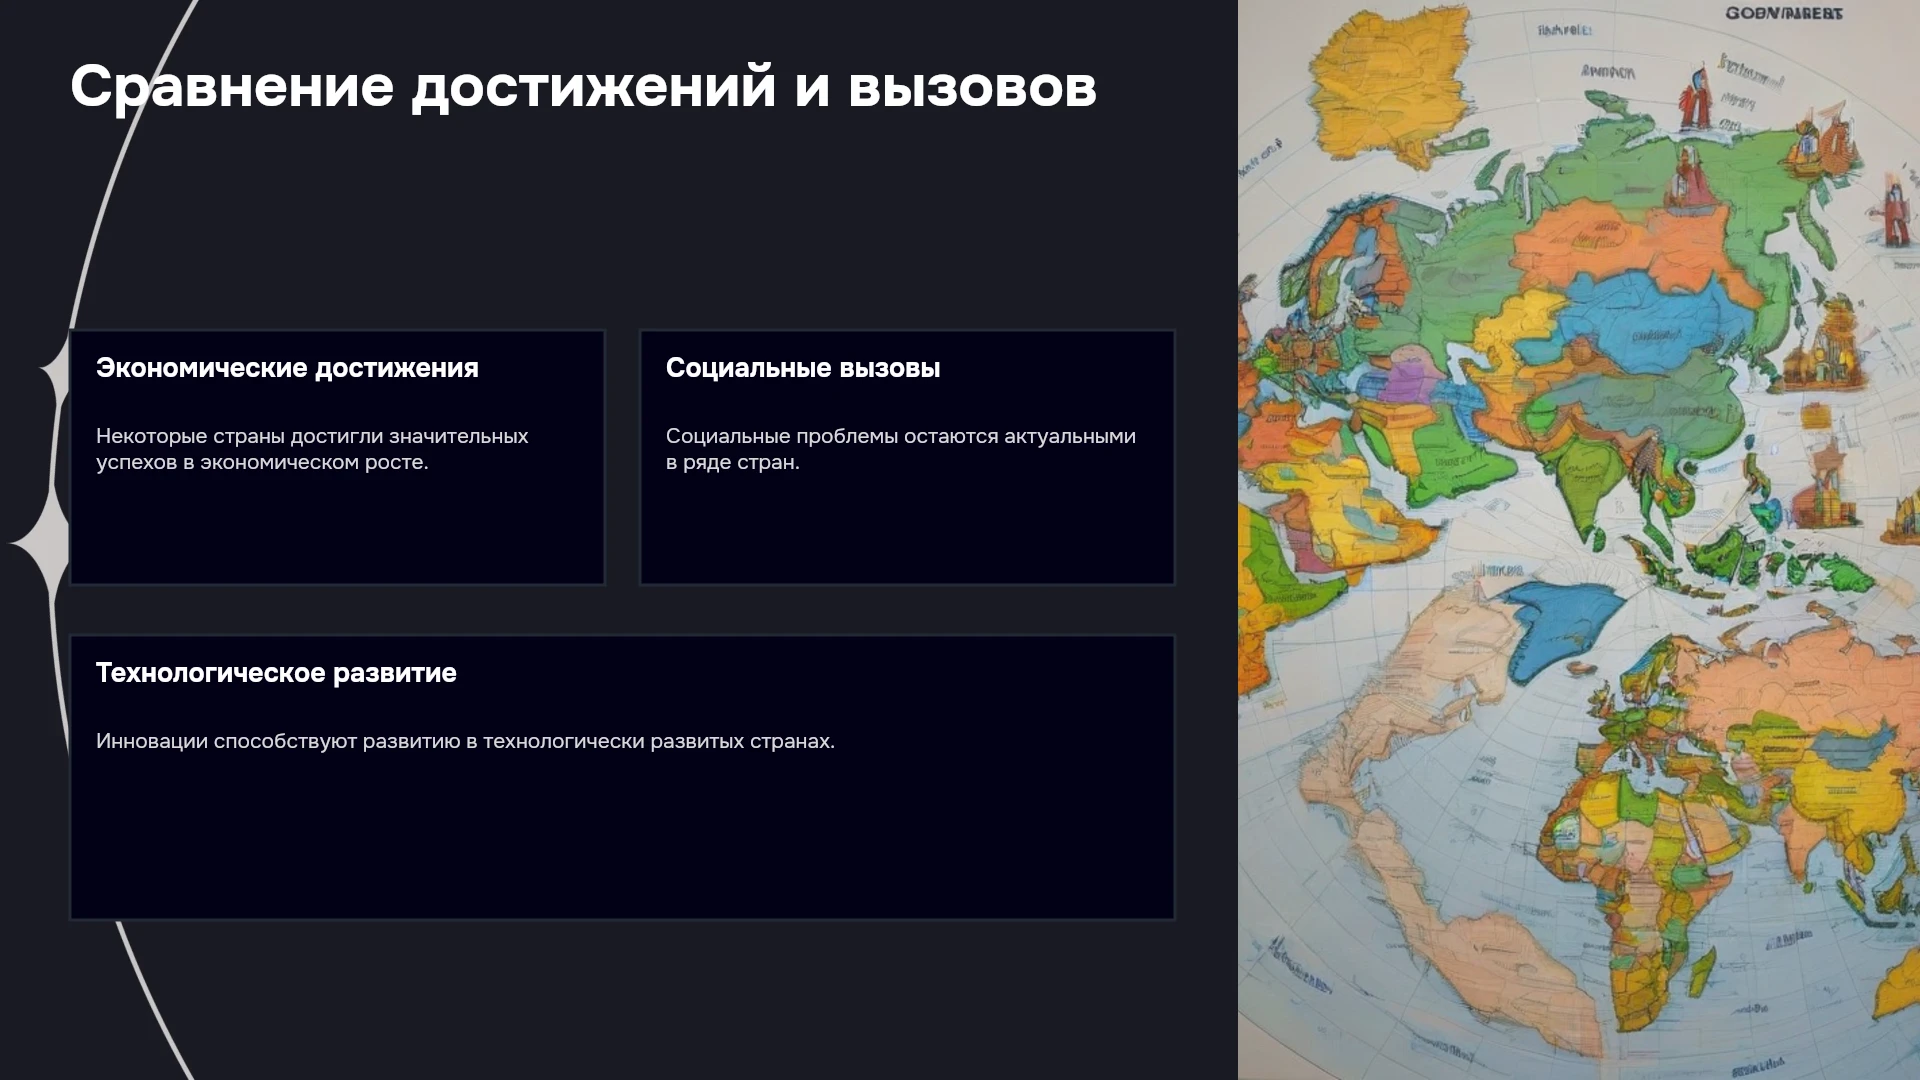The width and height of the screenshot is (1920, 1080).
Task: Select the "Социальные проблемы остаются актуальными" paragraph
Action: point(901,449)
